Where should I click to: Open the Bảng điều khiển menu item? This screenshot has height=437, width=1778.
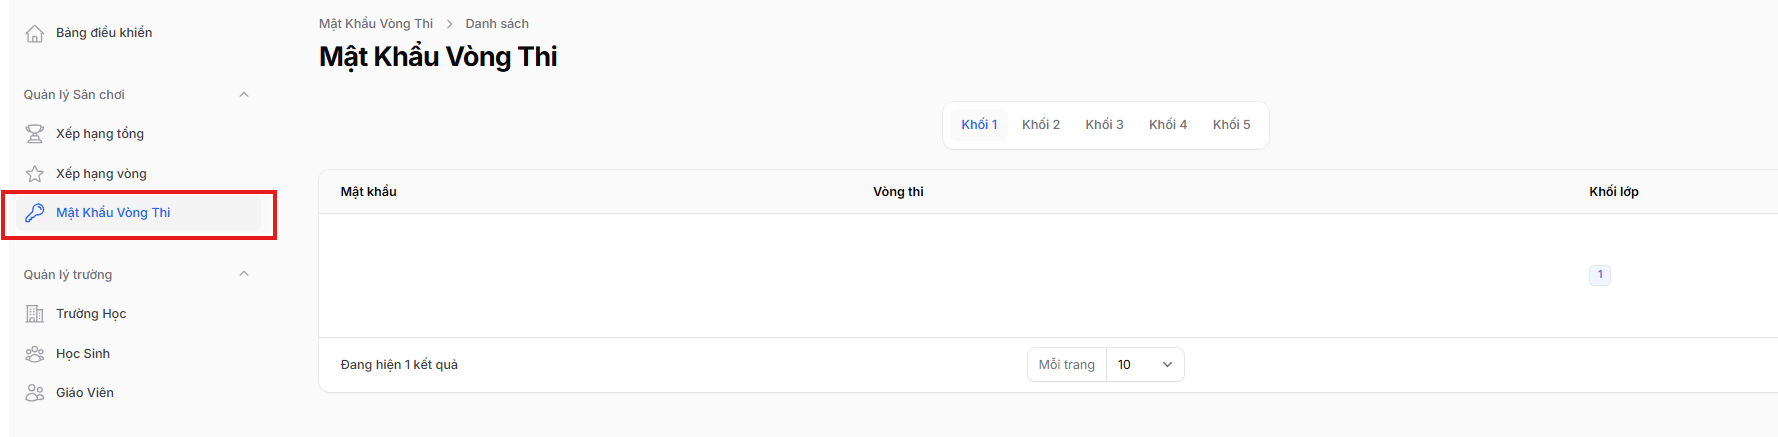(x=104, y=33)
